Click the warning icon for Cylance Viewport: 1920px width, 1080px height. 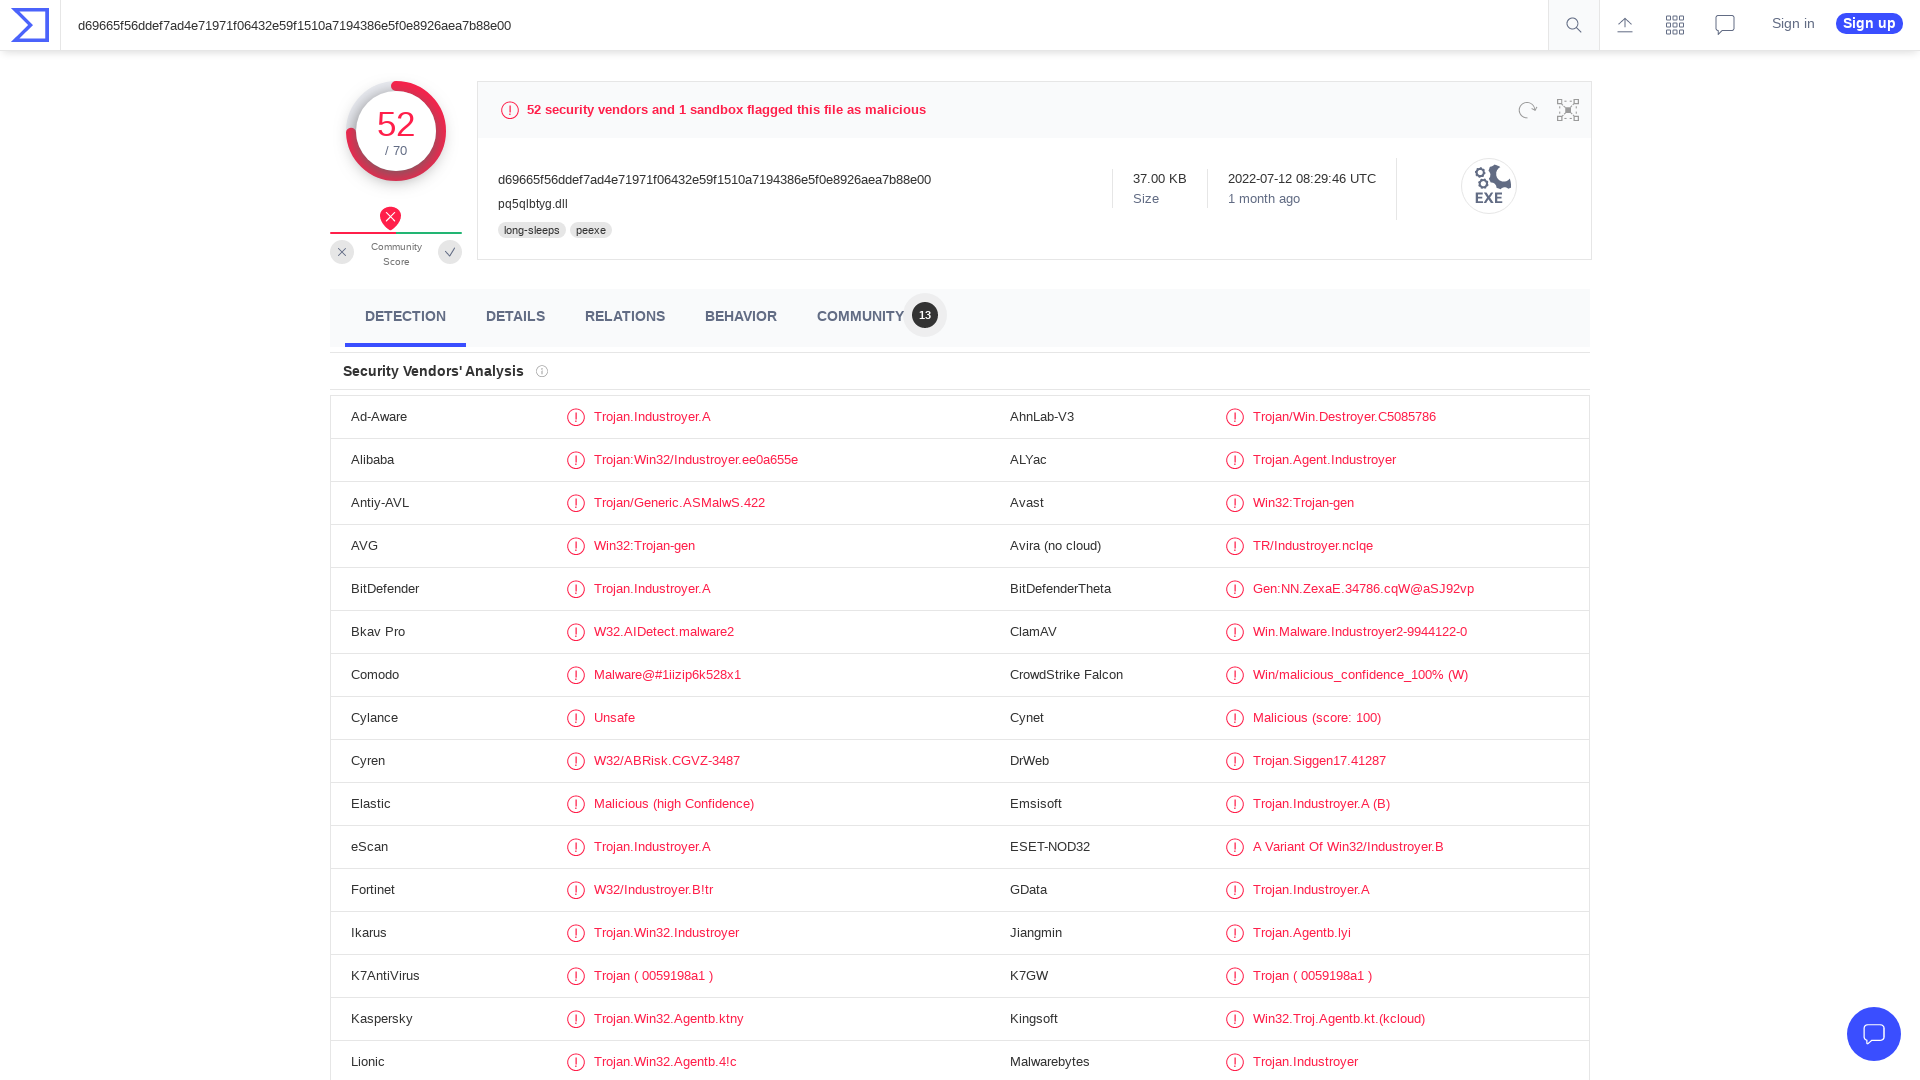(x=576, y=718)
